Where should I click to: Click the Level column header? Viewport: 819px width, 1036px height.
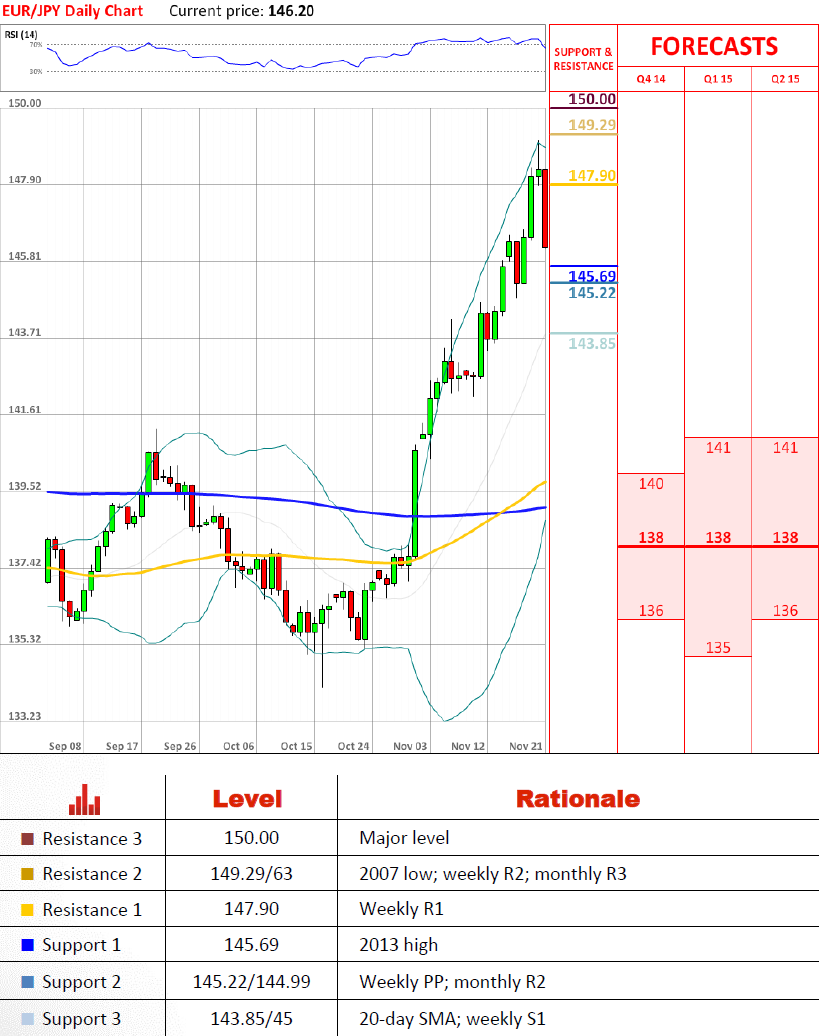coord(248,799)
